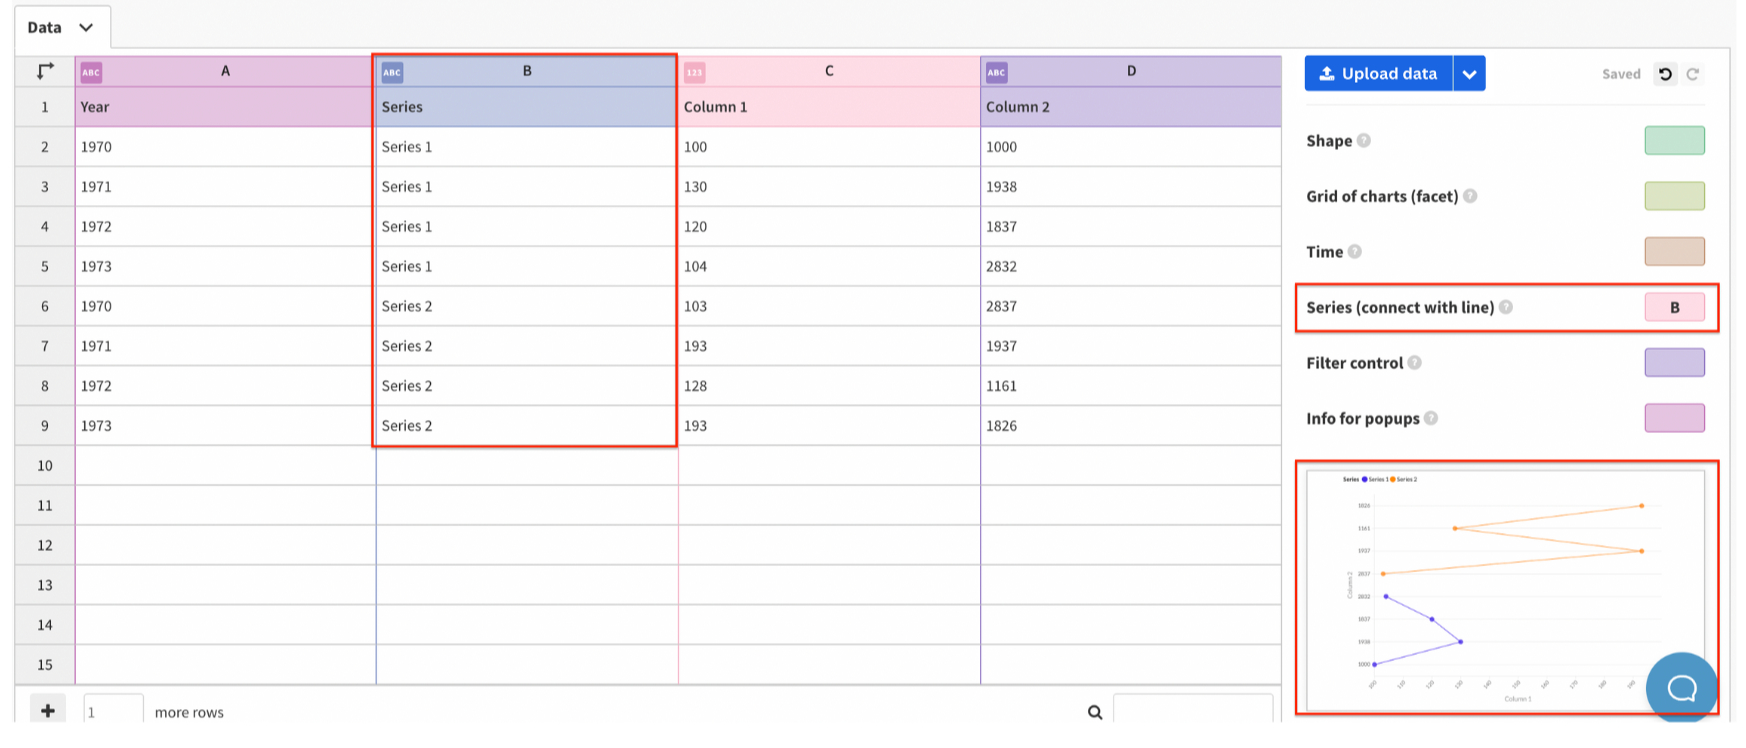
Task: Click the redo arrow icon
Action: pyautogui.click(x=1693, y=74)
